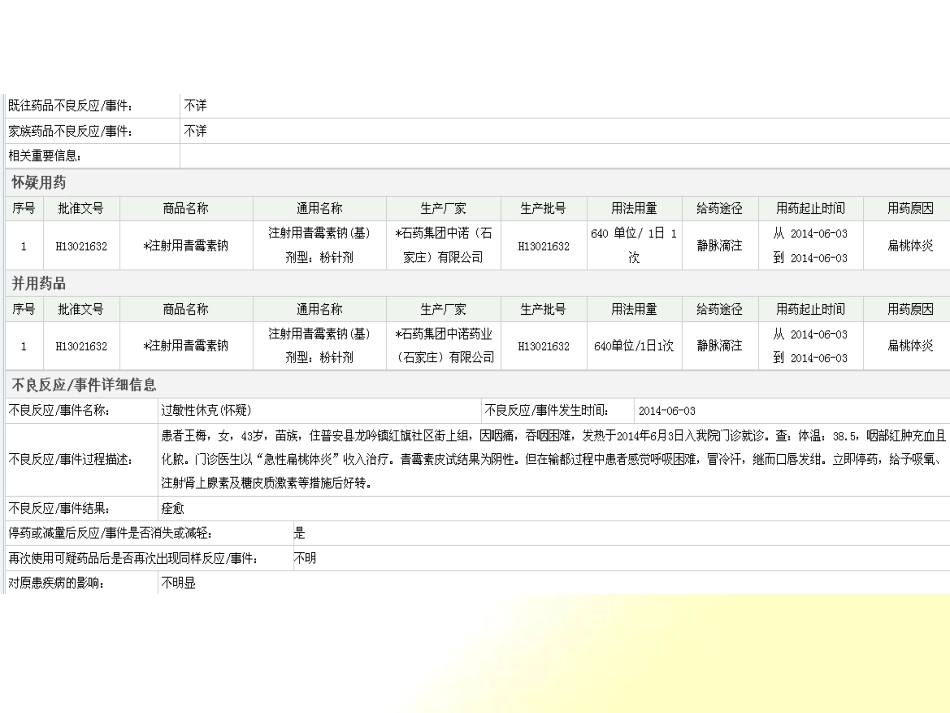This screenshot has width=950, height=713.
Task: Click 扁桃体炎 reason in 怀疑用药 row
Action: pos(911,245)
